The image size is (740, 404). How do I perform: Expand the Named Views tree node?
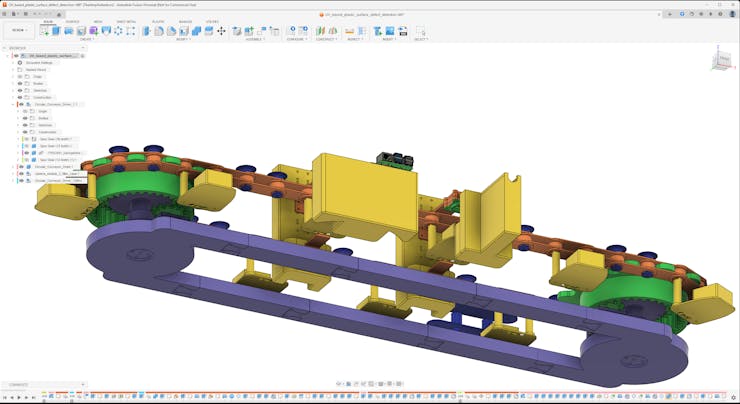click(13, 69)
